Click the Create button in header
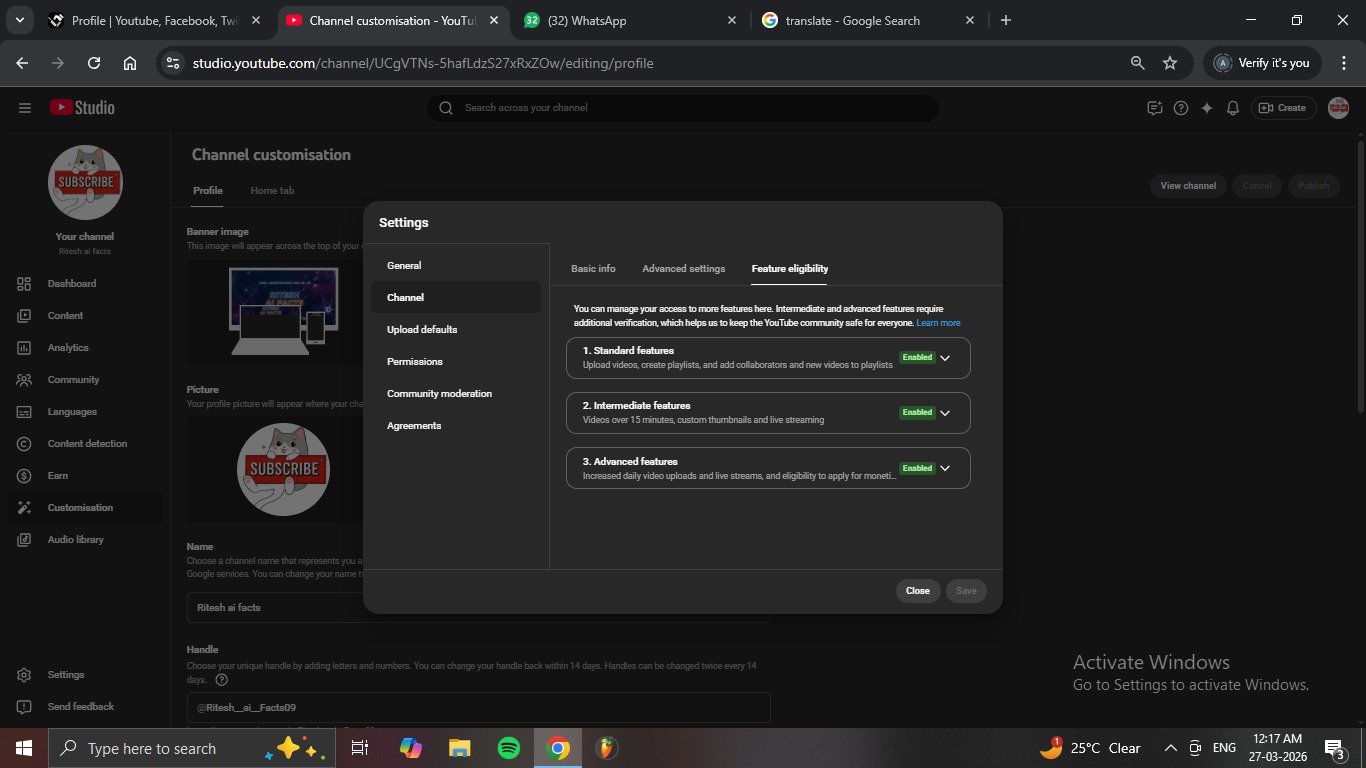The image size is (1366, 768). (1282, 108)
